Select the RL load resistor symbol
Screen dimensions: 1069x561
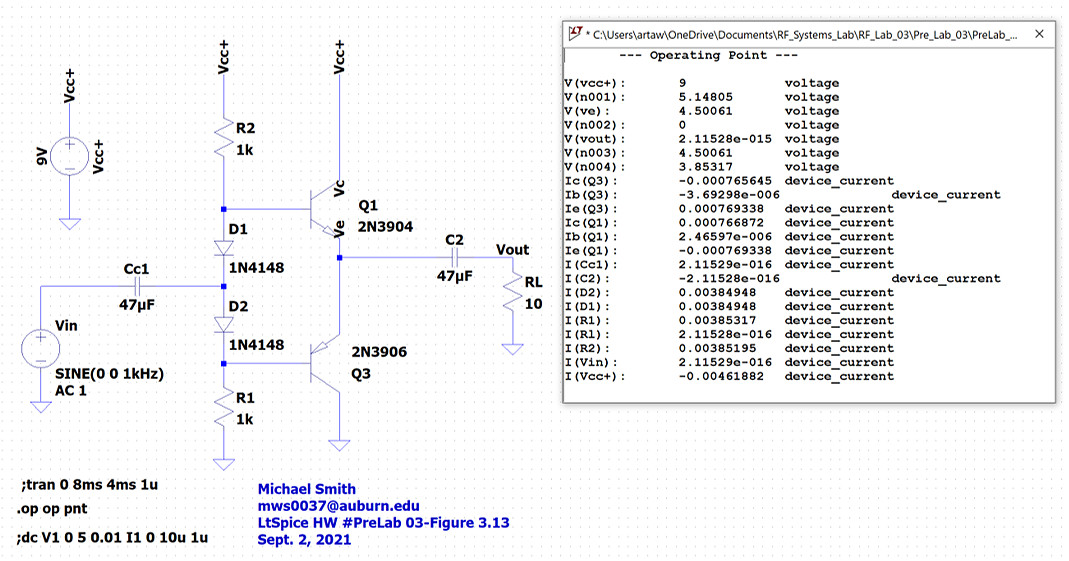(512, 292)
